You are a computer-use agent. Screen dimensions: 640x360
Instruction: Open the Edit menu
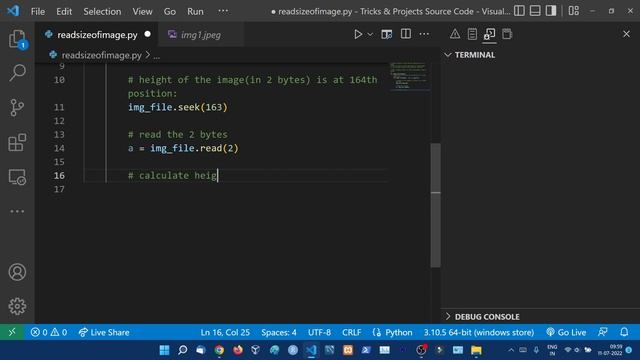pyautogui.click(x=64, y=11)
